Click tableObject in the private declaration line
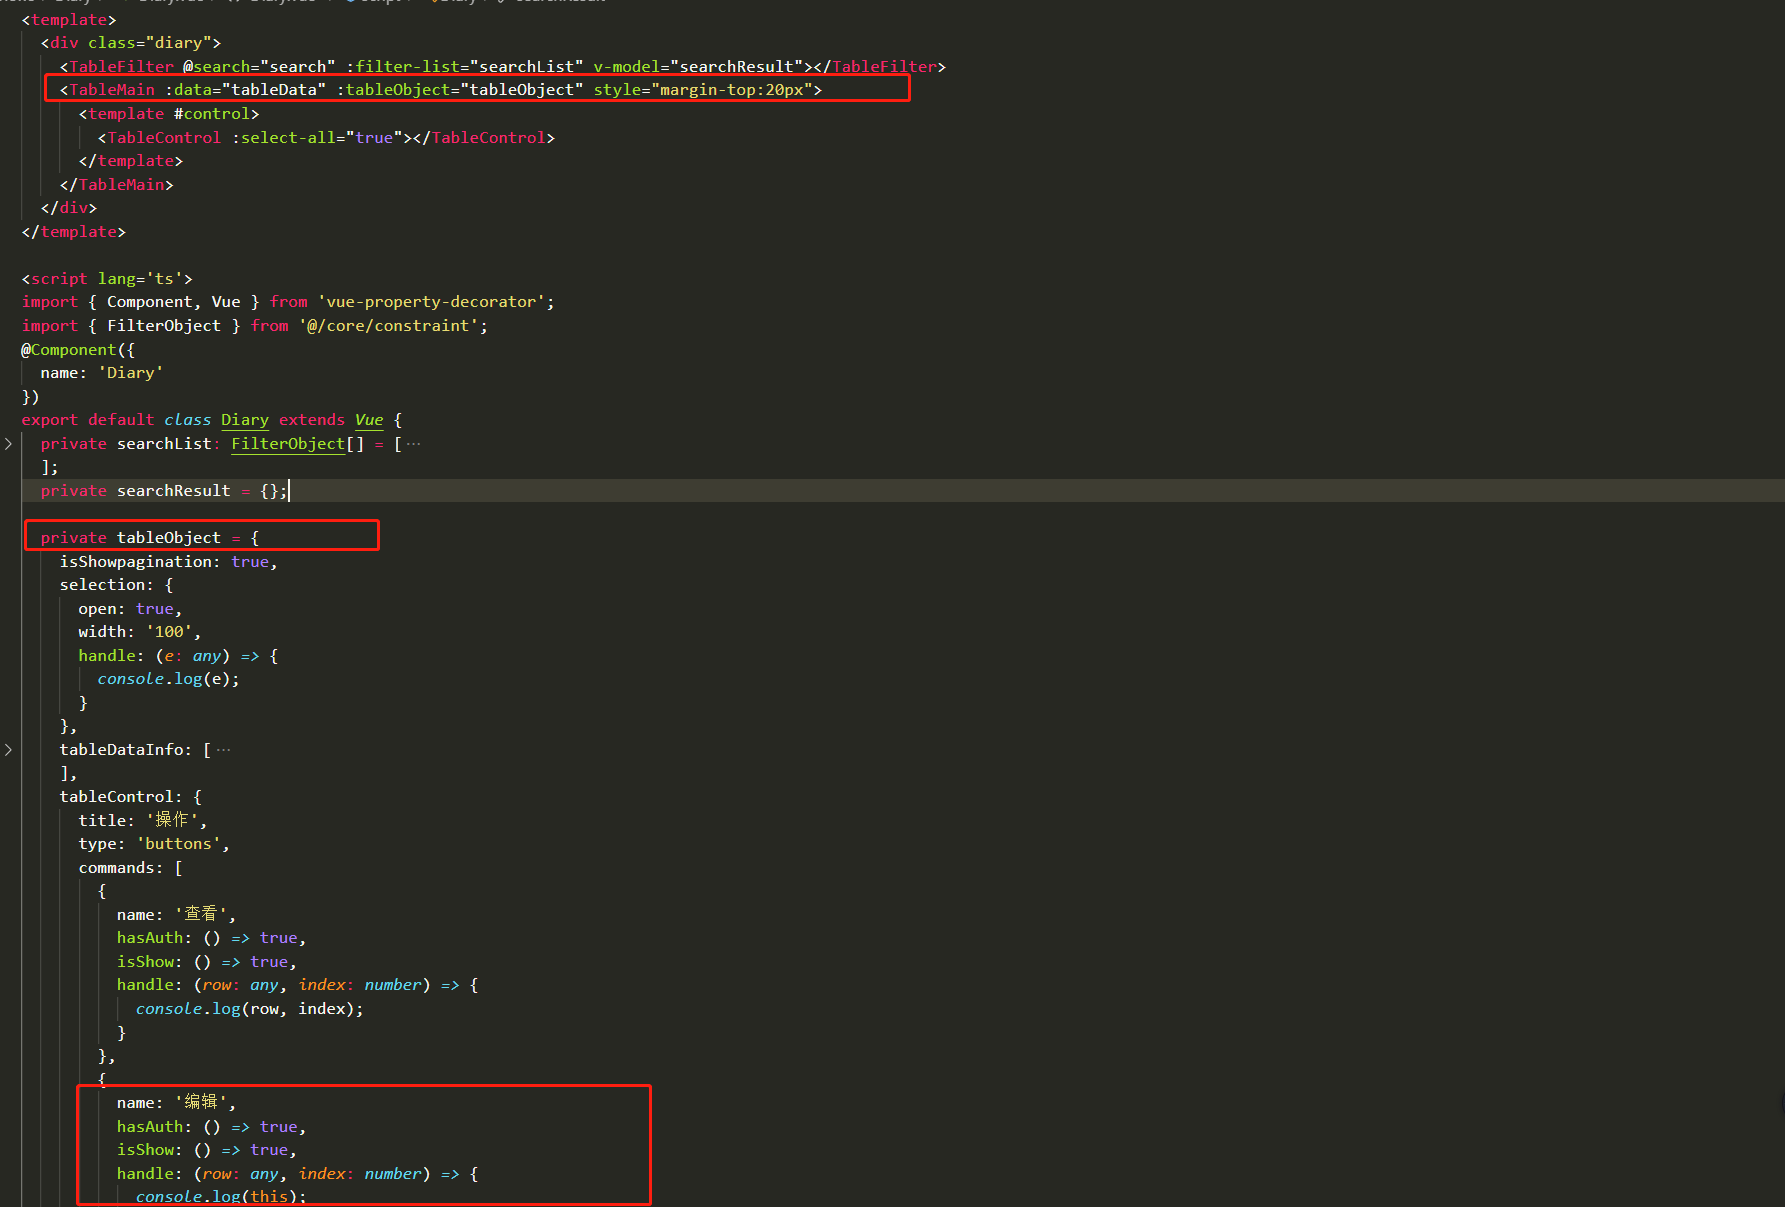 (169, 538)
